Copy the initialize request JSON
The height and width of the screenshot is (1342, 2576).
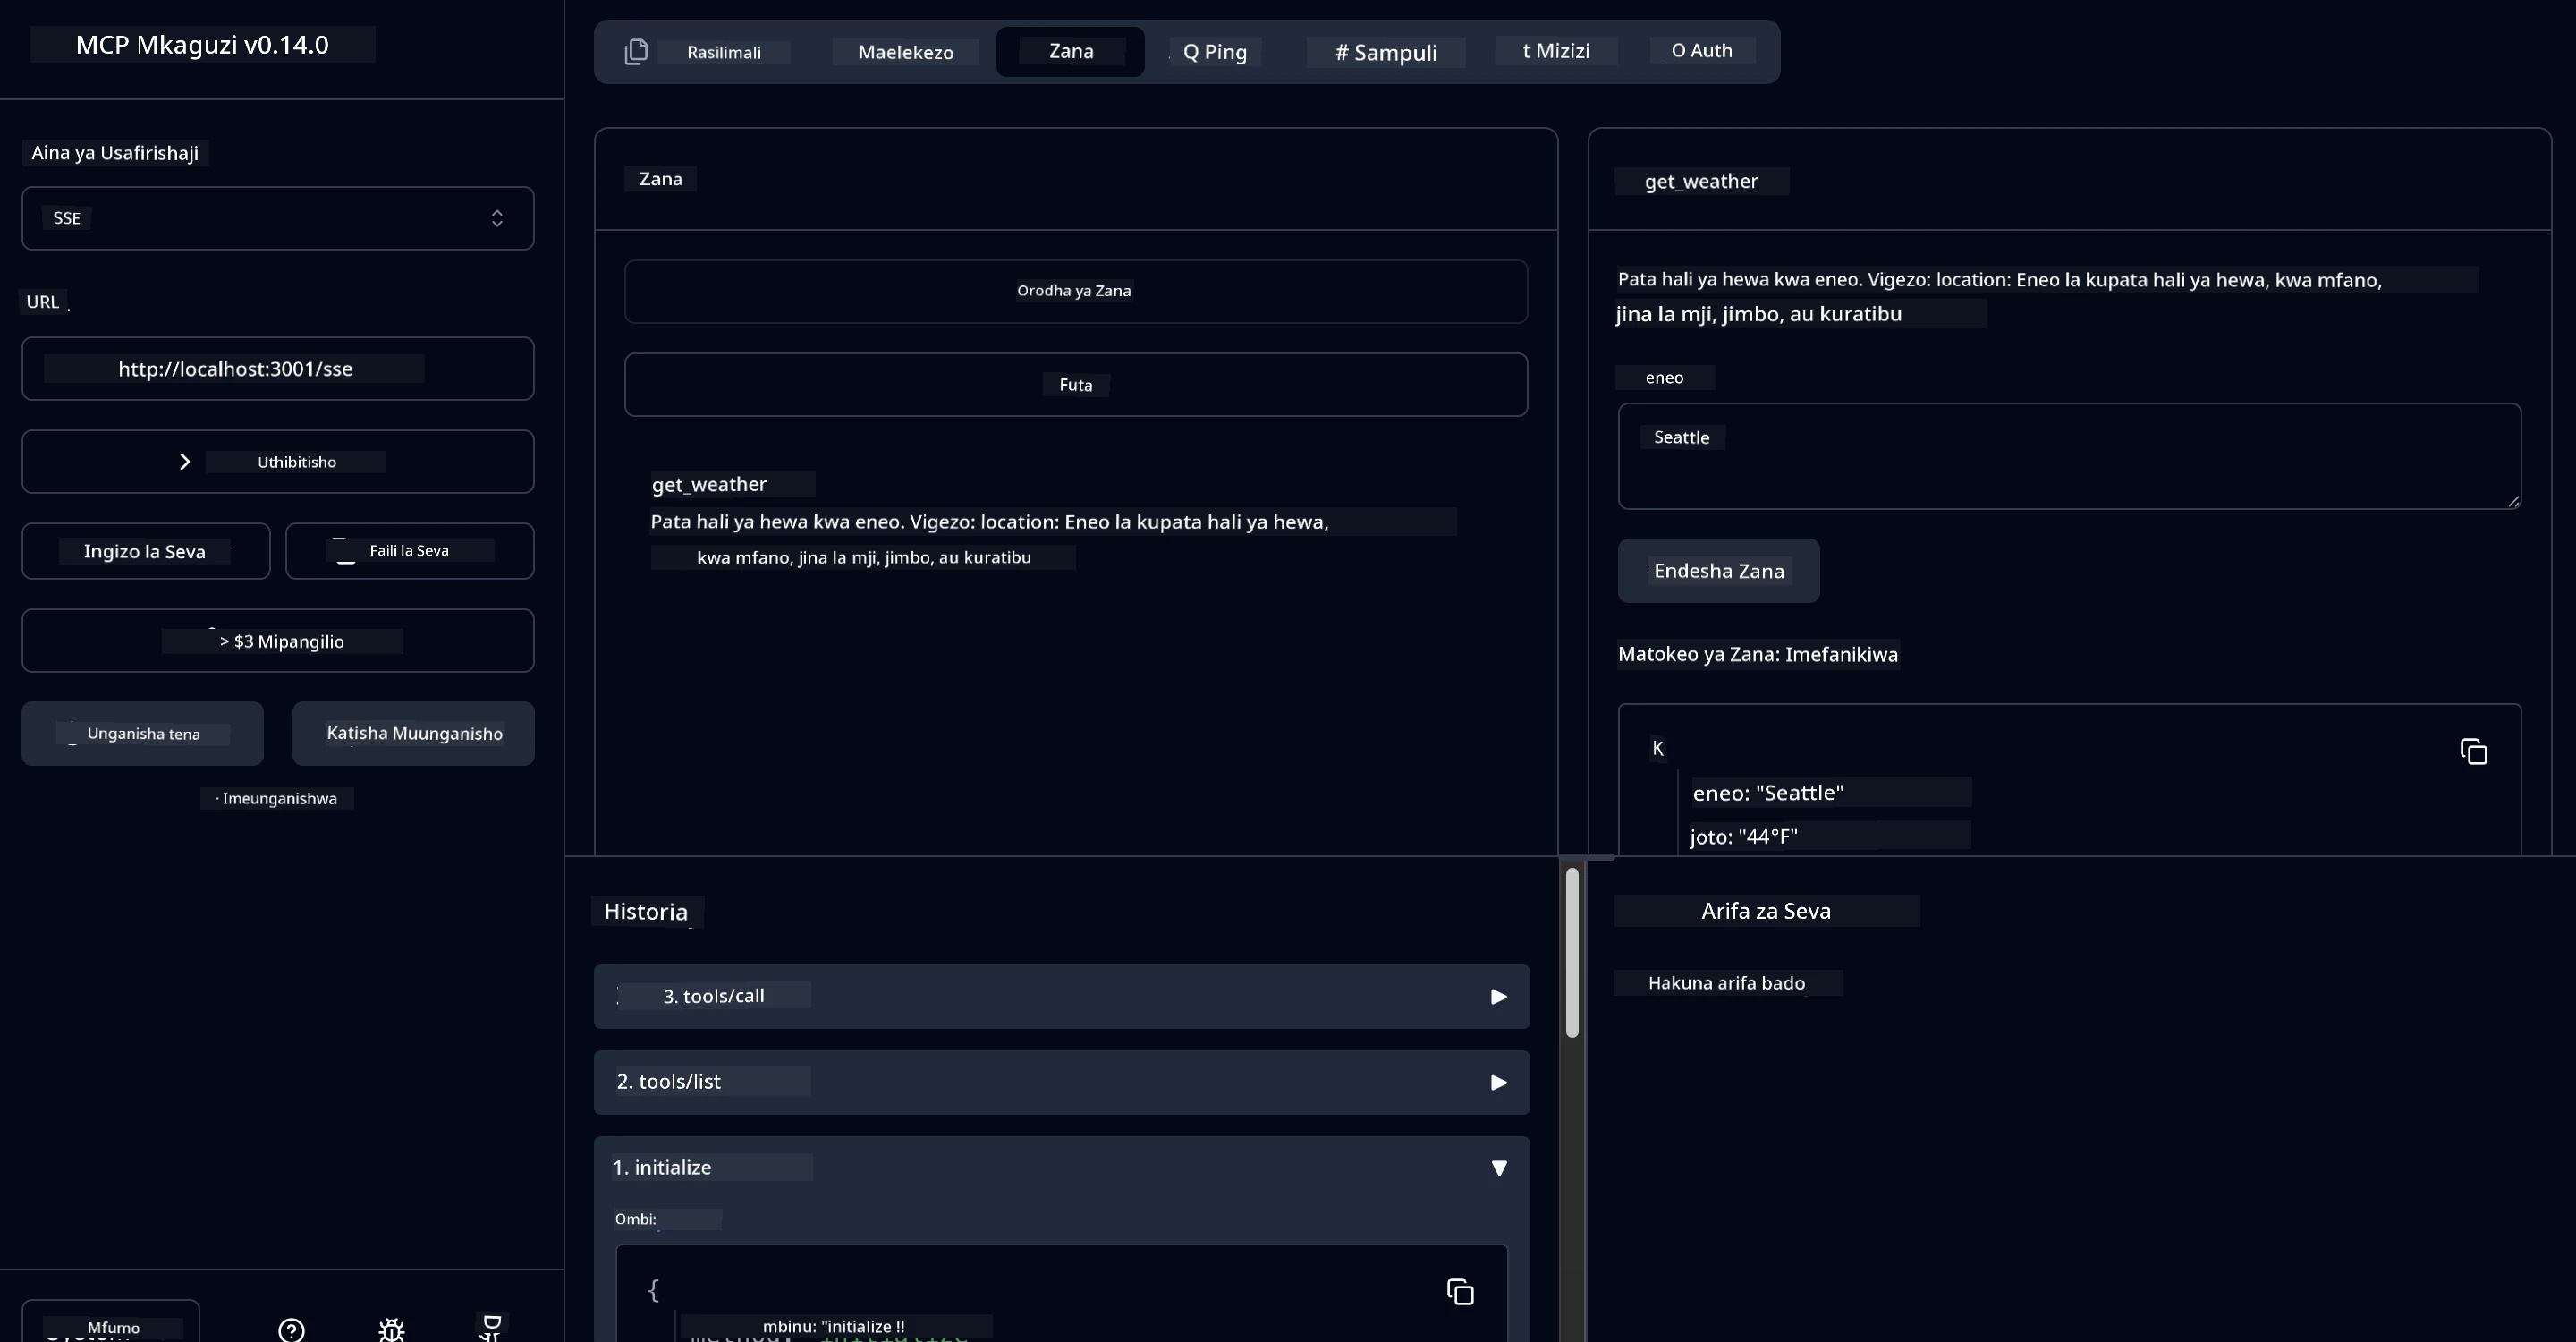1460,1292
